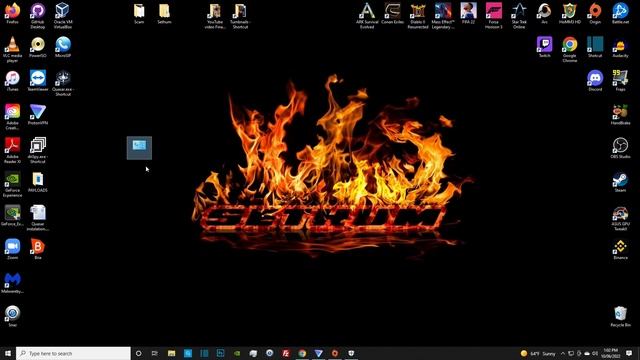Image resolution: width=640 pixels, height=360 pixels.
Task: Launch Star Trek Online
Action: pos(519,16)
